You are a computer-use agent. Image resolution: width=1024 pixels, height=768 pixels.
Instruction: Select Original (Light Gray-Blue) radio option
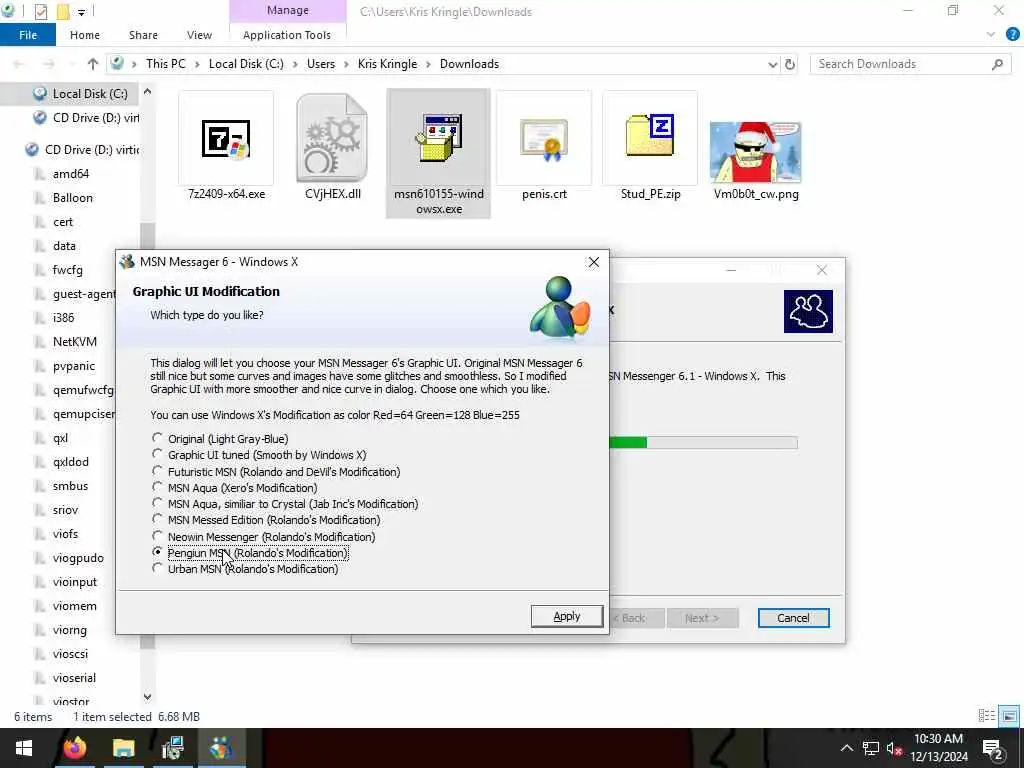click(157, 438)
